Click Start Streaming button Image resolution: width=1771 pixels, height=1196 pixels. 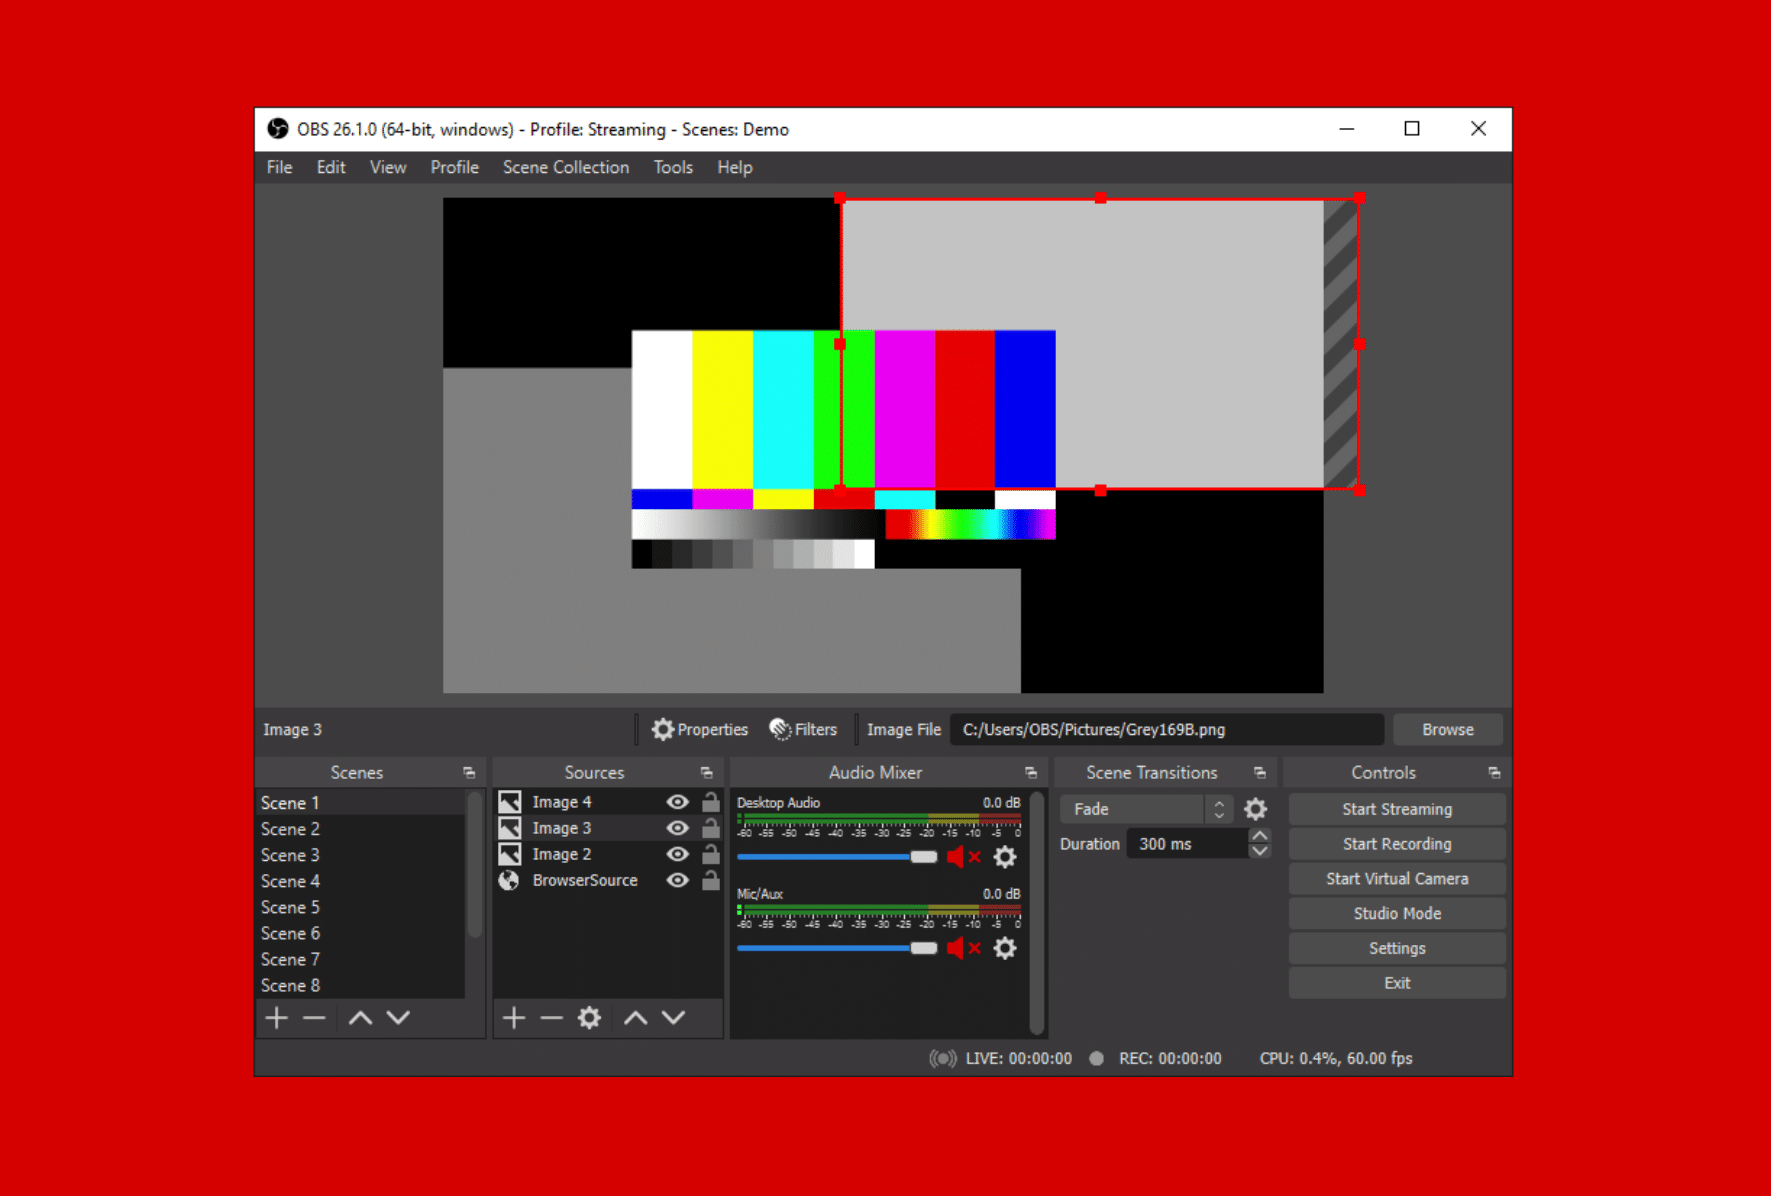click(x=1397, y=809)
